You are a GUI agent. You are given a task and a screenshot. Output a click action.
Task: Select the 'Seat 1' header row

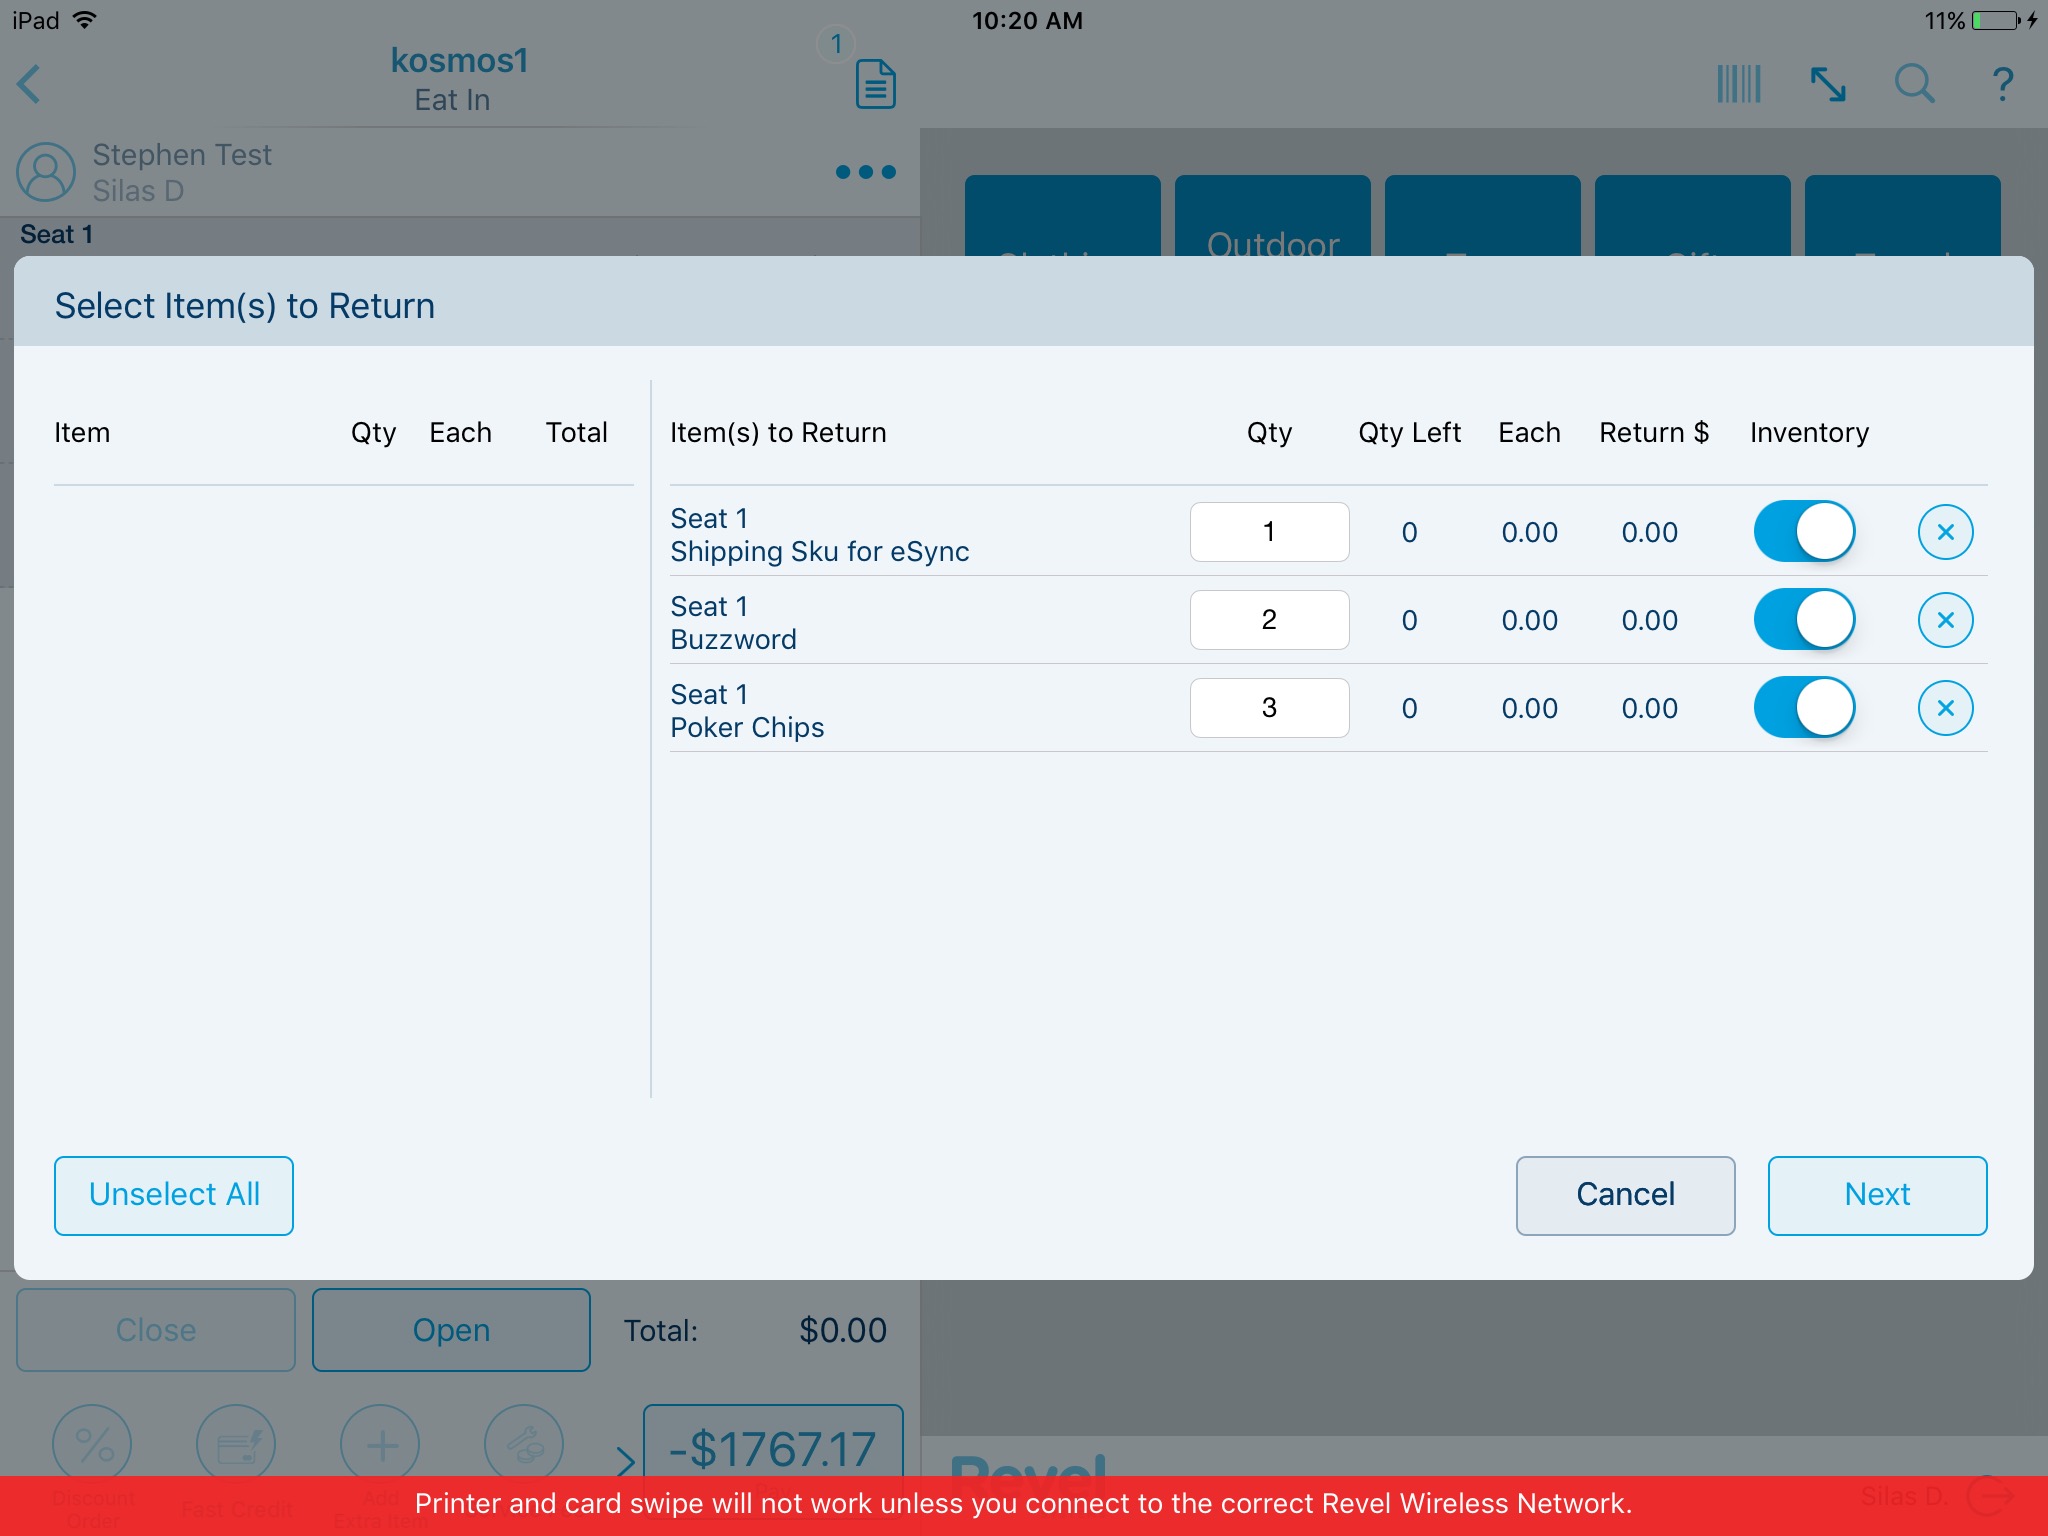click(460, 235)
